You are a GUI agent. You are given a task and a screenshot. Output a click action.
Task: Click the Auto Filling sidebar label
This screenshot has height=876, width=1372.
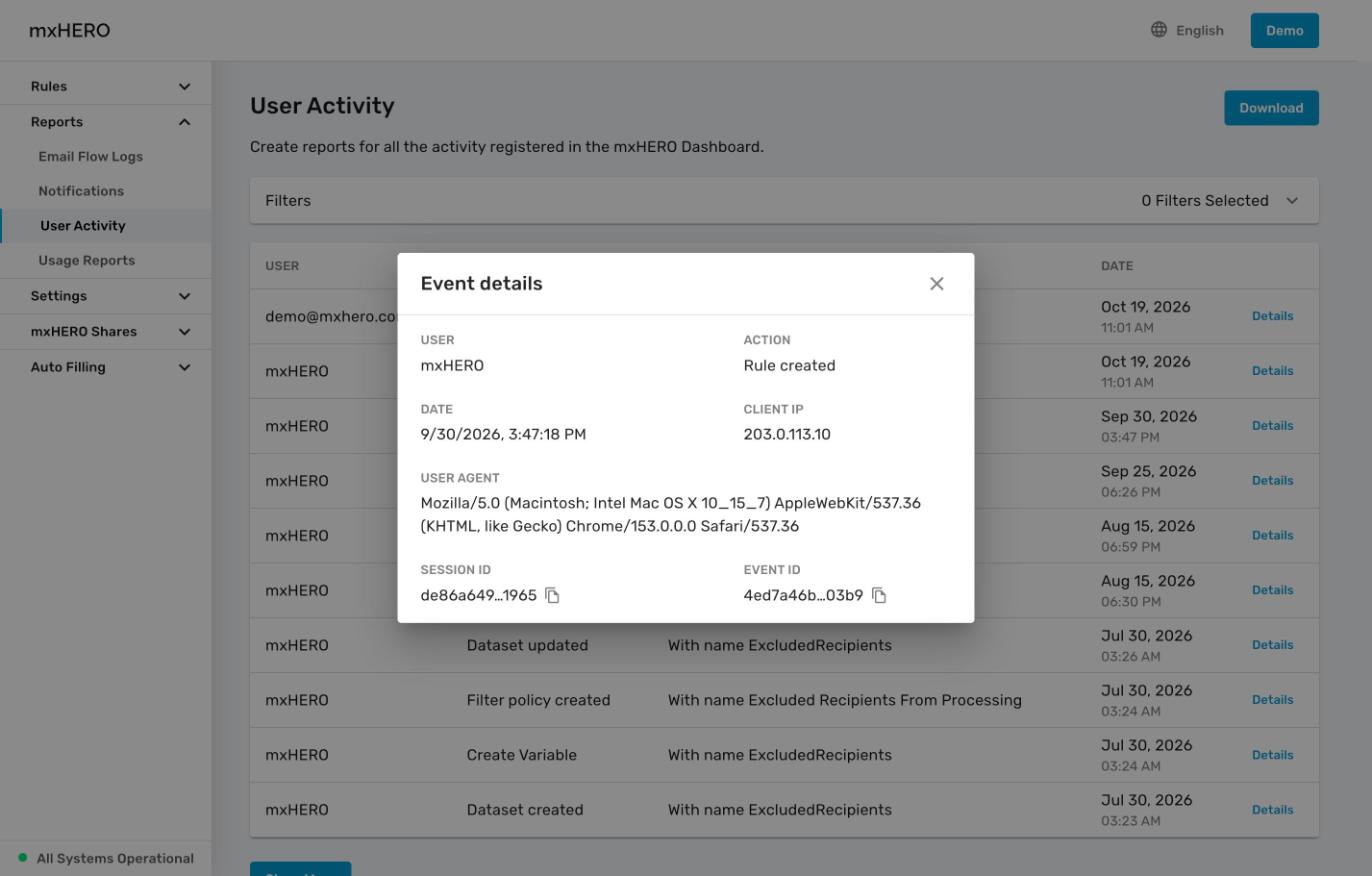(x=68, y=367)
